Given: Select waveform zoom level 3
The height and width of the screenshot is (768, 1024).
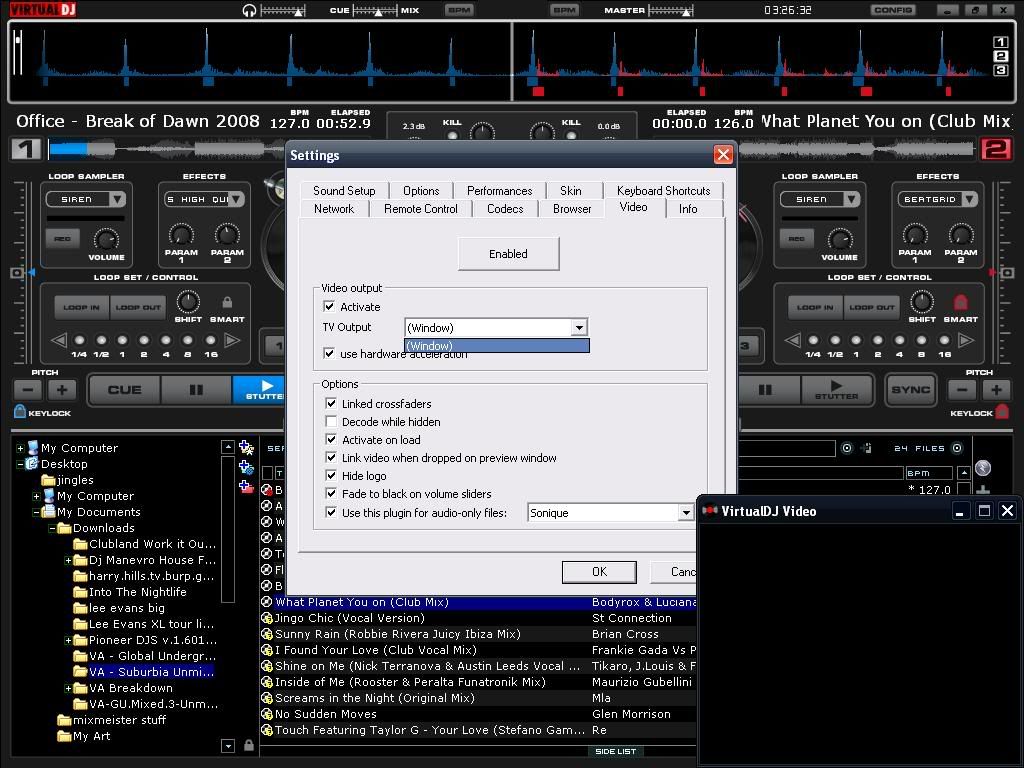Looking at the screenshot, I should [1000, 70].
